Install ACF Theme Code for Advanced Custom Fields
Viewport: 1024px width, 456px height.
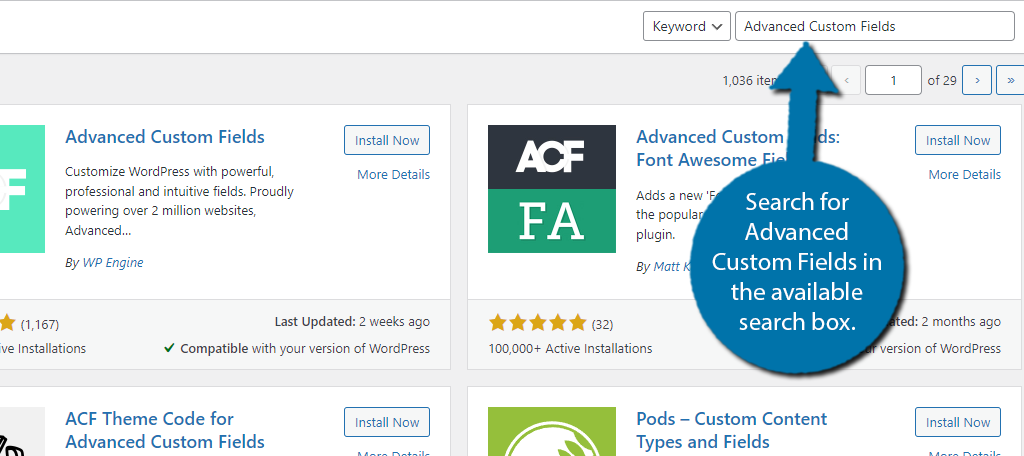point(387,422)
